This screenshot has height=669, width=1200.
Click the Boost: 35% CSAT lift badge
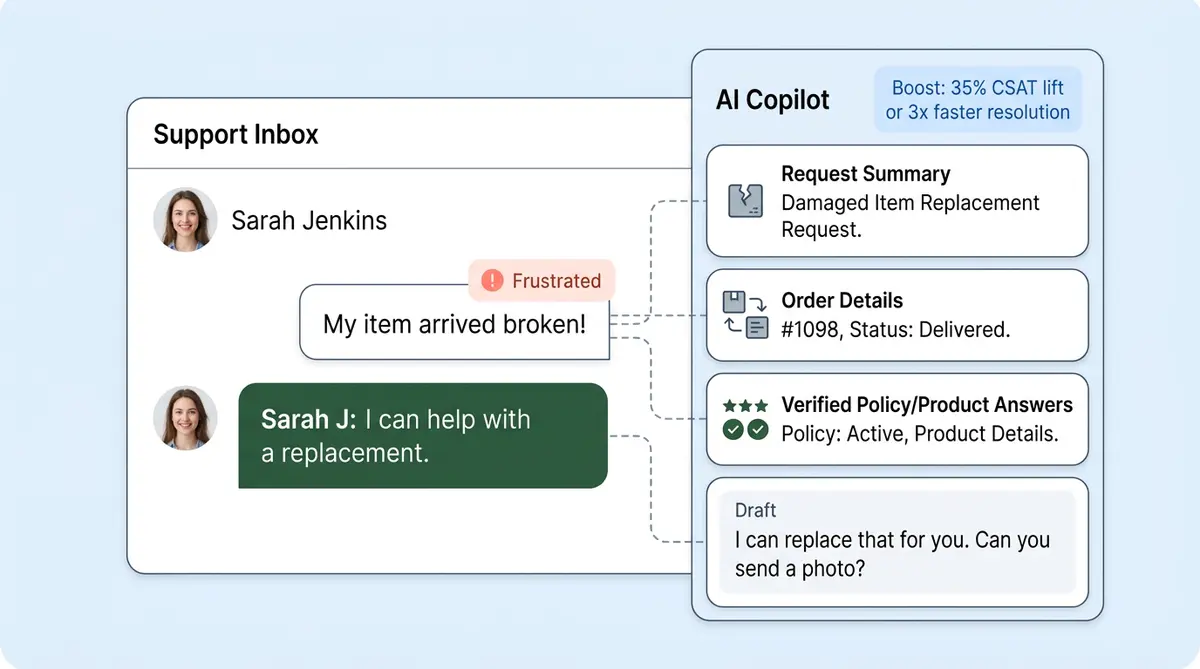tap(977, 100)
